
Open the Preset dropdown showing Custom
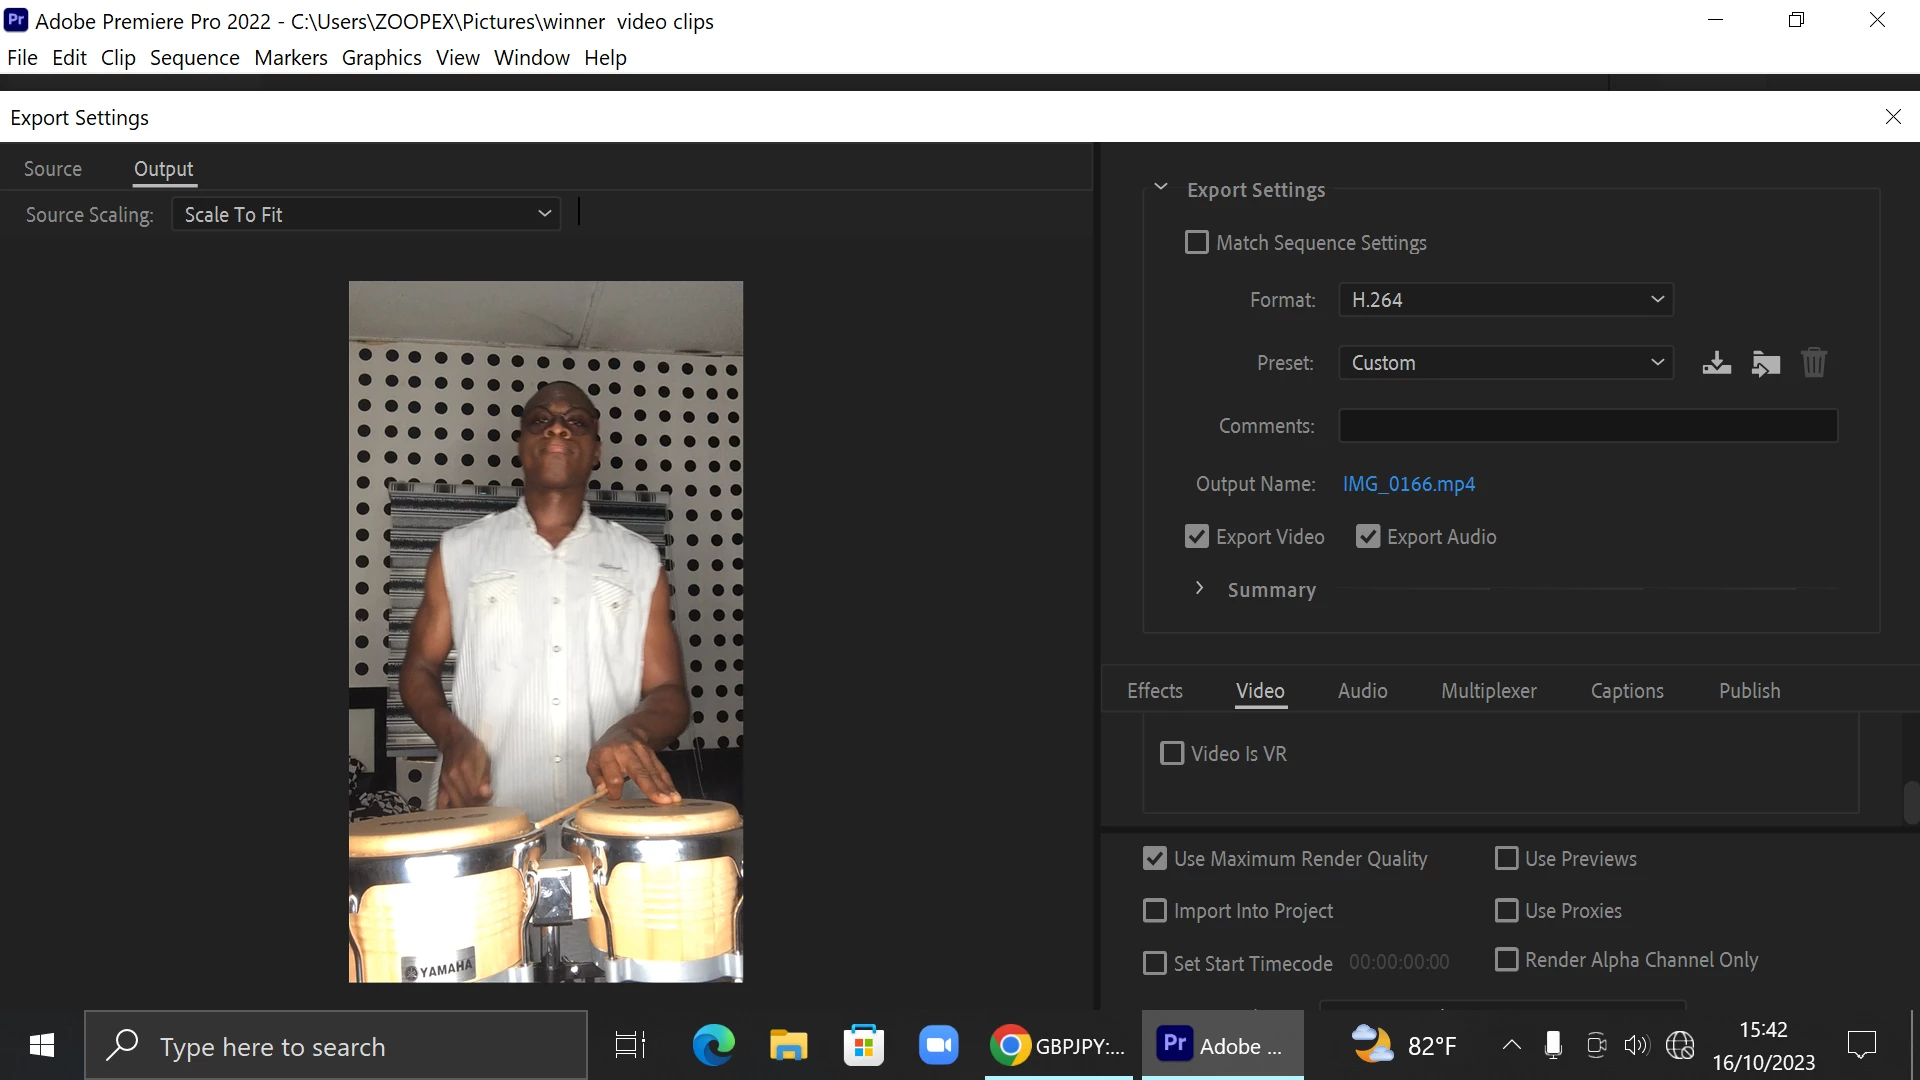[x=1505, y=363]
